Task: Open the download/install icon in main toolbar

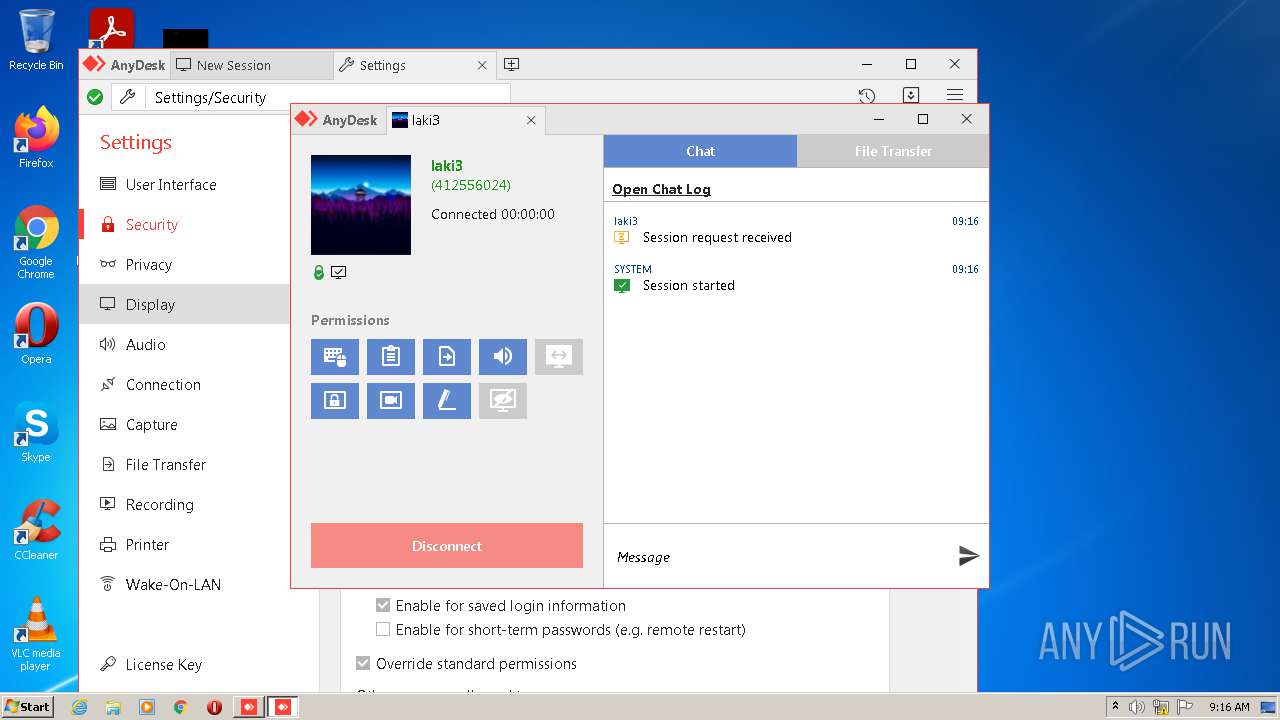Action: tap(911, 96)
